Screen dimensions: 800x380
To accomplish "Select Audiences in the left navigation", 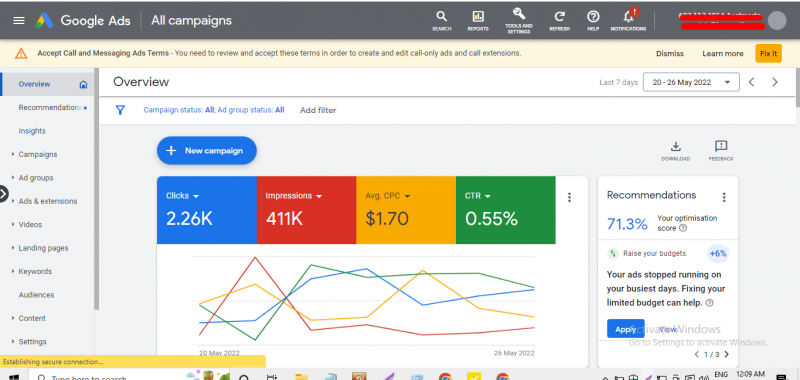I will tap(36, 295).
